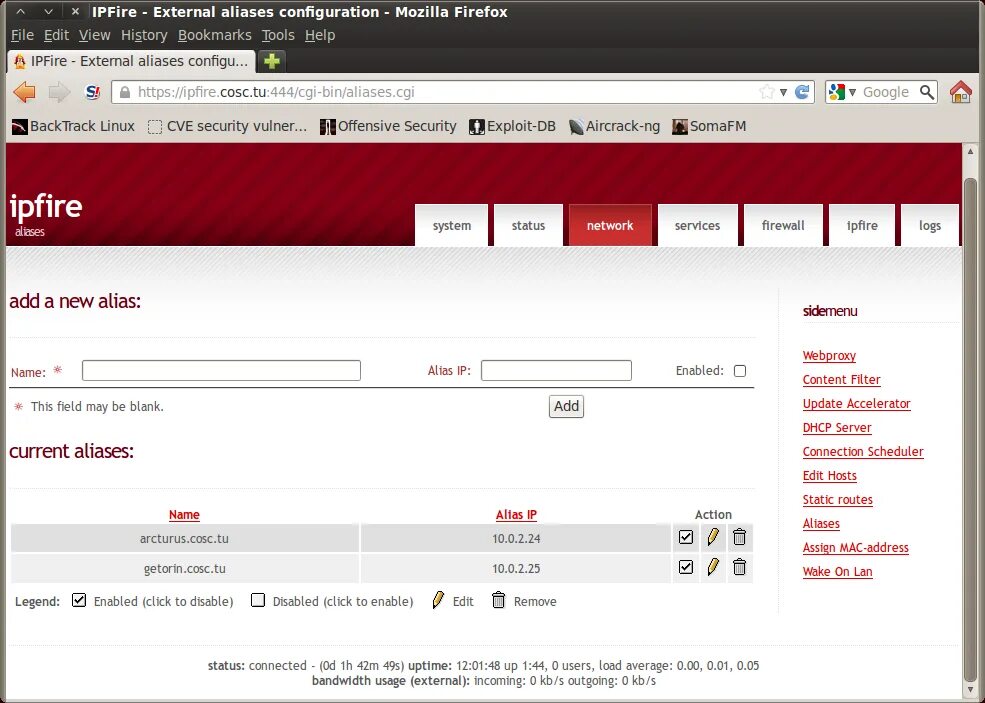The width and height of the screenshot is (985, 703).
Task: Select the services tab
Action: tap(697, 225)
